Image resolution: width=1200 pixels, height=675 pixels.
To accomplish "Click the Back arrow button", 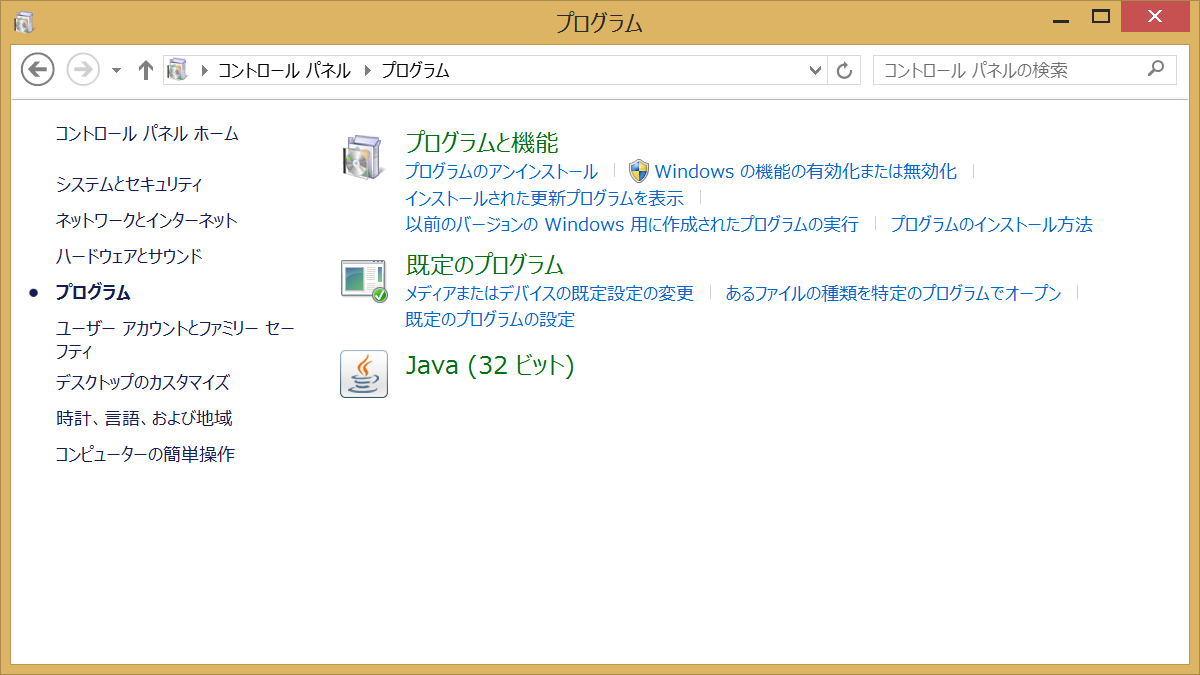I will pyautogui.click(x=38, y=70).
